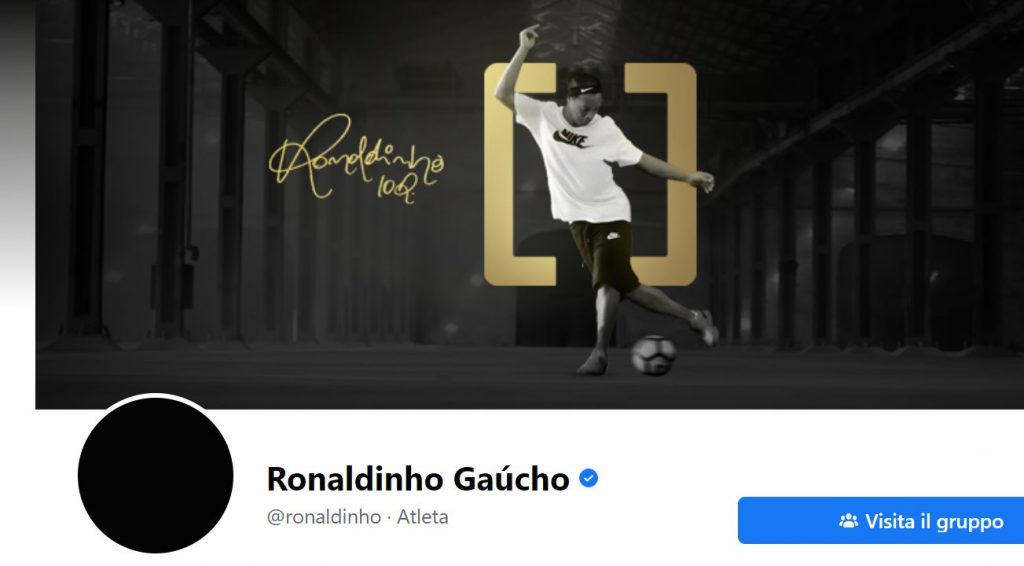This screenshot has height=566, width=1024.
Task: Click the 10R text under the signature
Action: [396, 190]
